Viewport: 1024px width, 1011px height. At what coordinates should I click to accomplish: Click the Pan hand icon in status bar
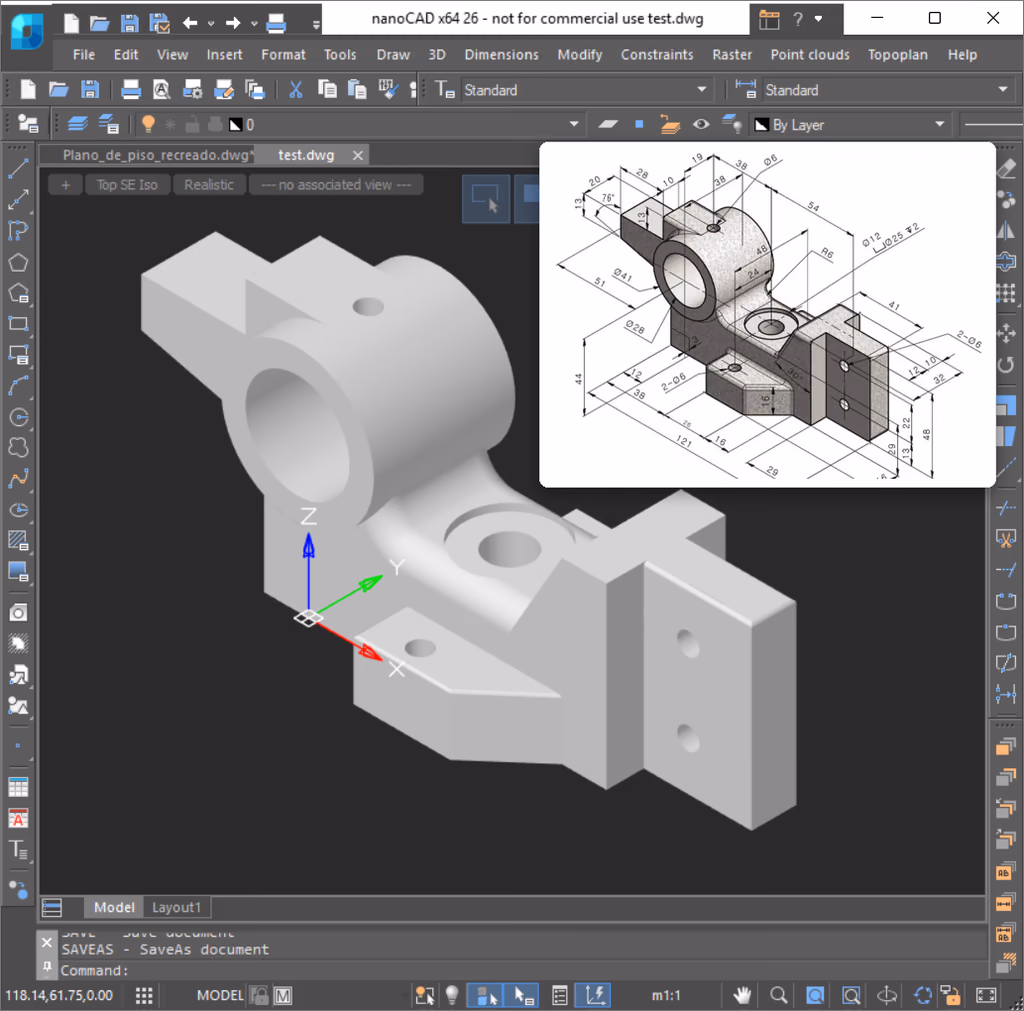[x=742, y=995]
